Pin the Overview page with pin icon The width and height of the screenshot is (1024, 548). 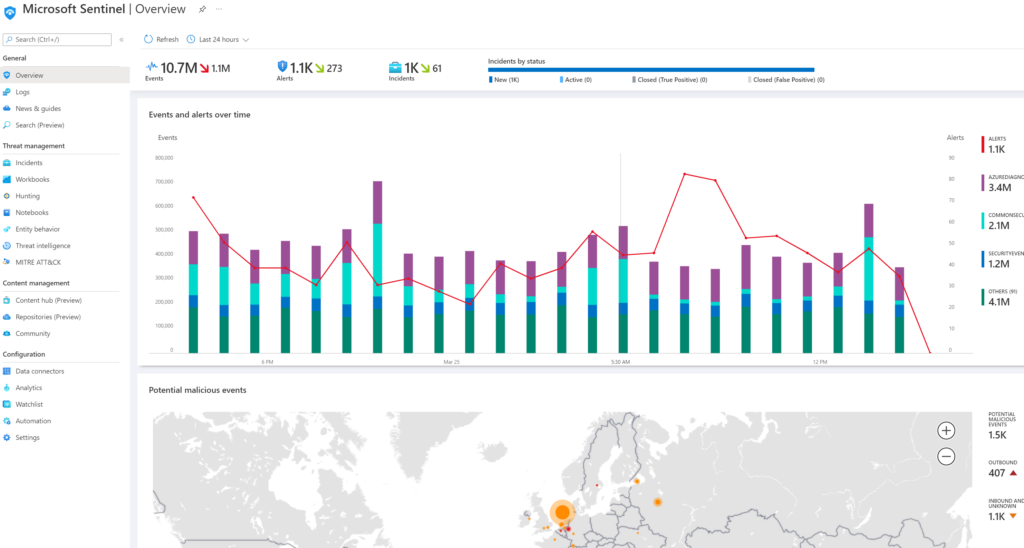click(202, 9)
